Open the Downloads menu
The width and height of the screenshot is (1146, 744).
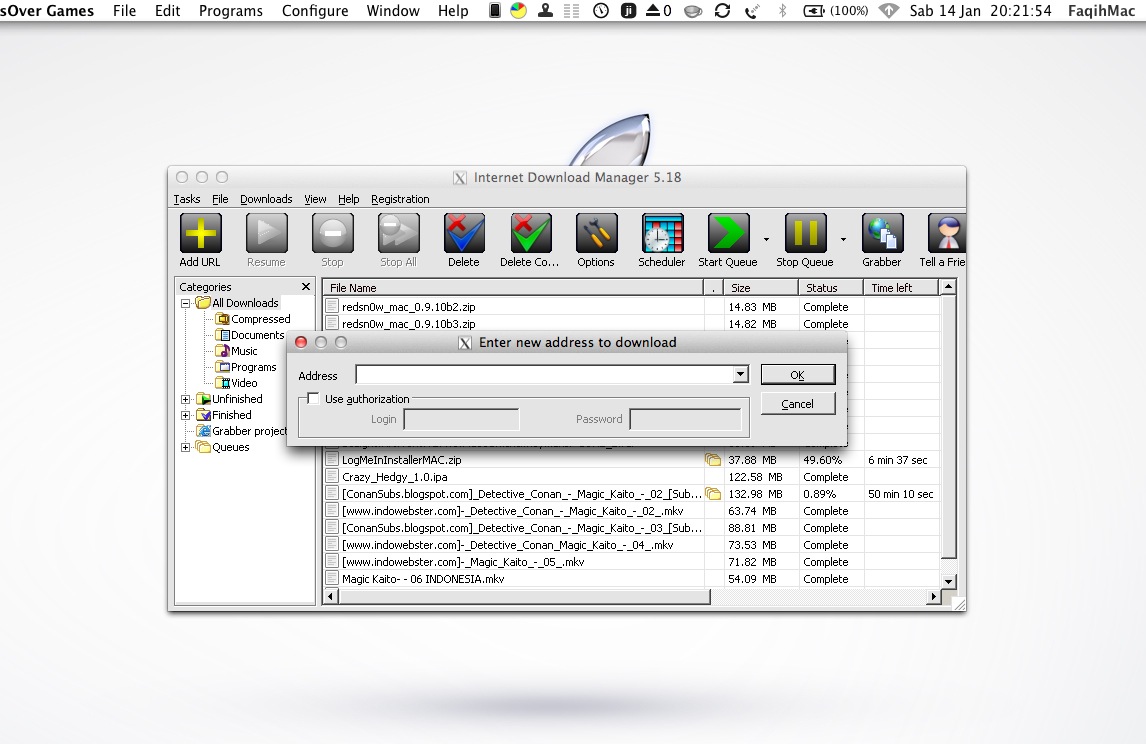pyautogui.click(x=266, y=199)
